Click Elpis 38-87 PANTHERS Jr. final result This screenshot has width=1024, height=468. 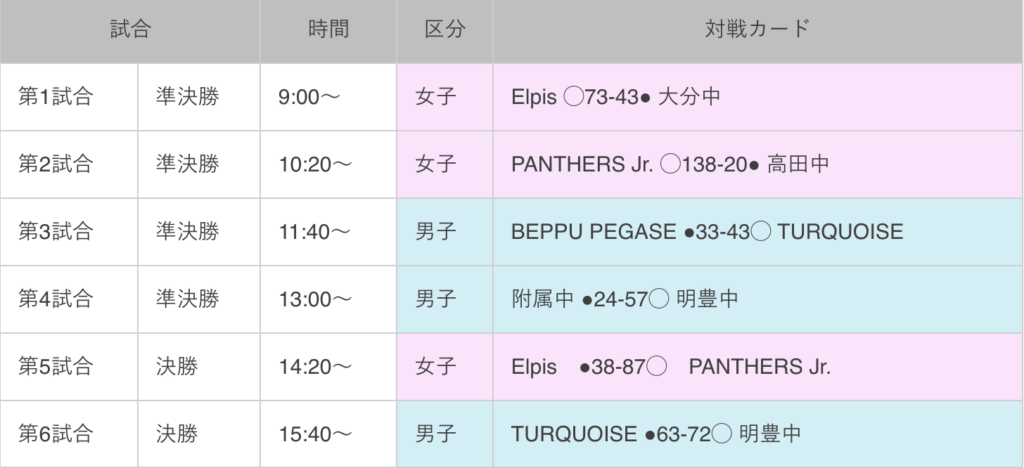(x=670, y=366)
